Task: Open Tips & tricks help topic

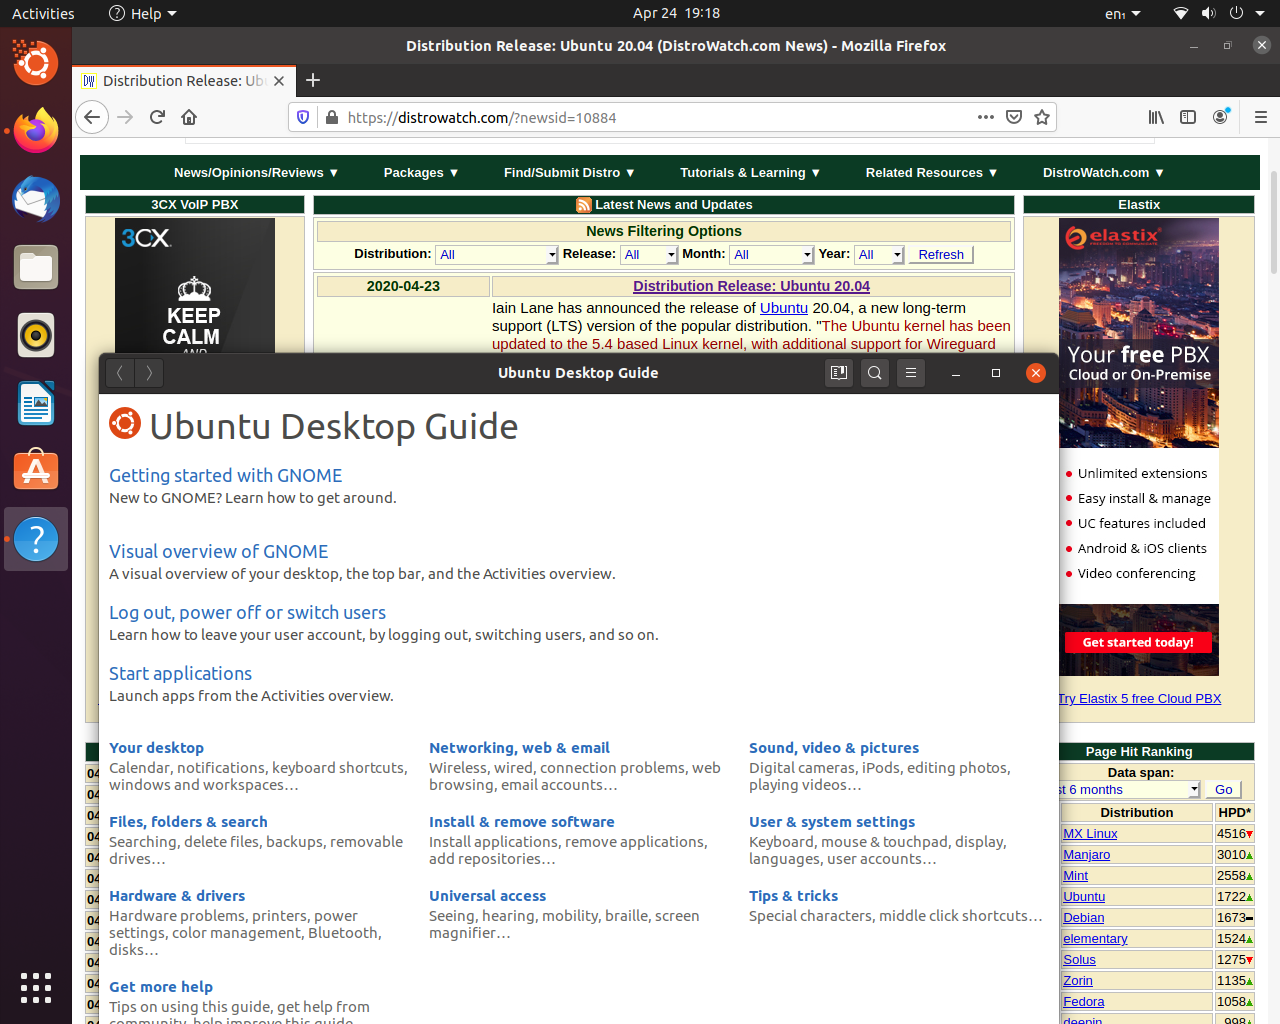Action: (793, 896)
